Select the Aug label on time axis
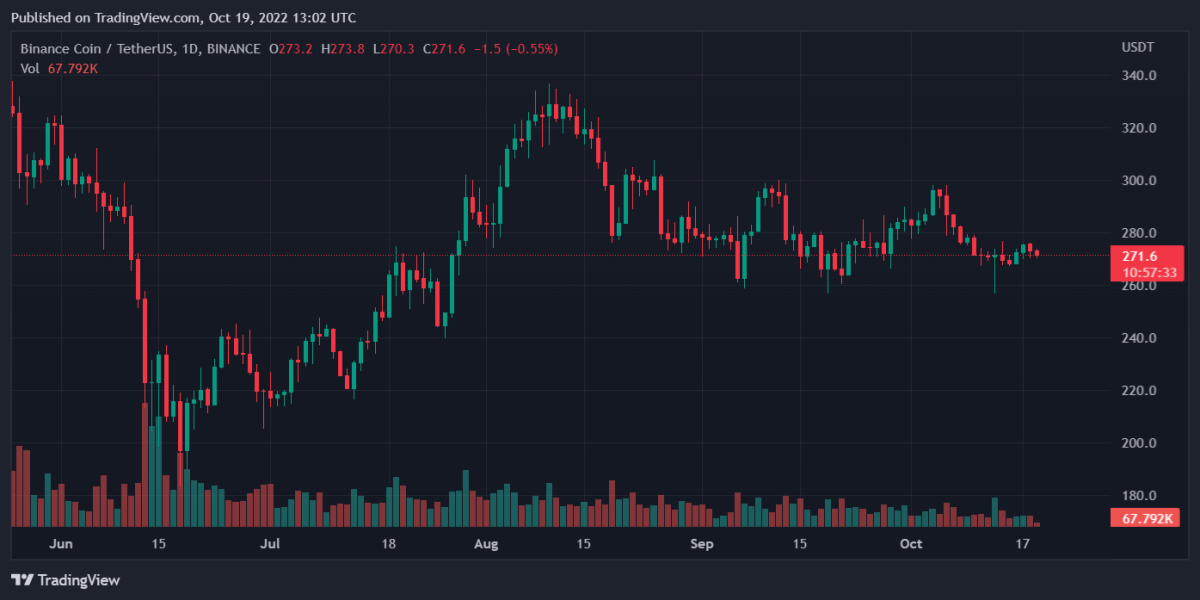Viewport: 1200px width, 600px height. click(x=486, y=544)
